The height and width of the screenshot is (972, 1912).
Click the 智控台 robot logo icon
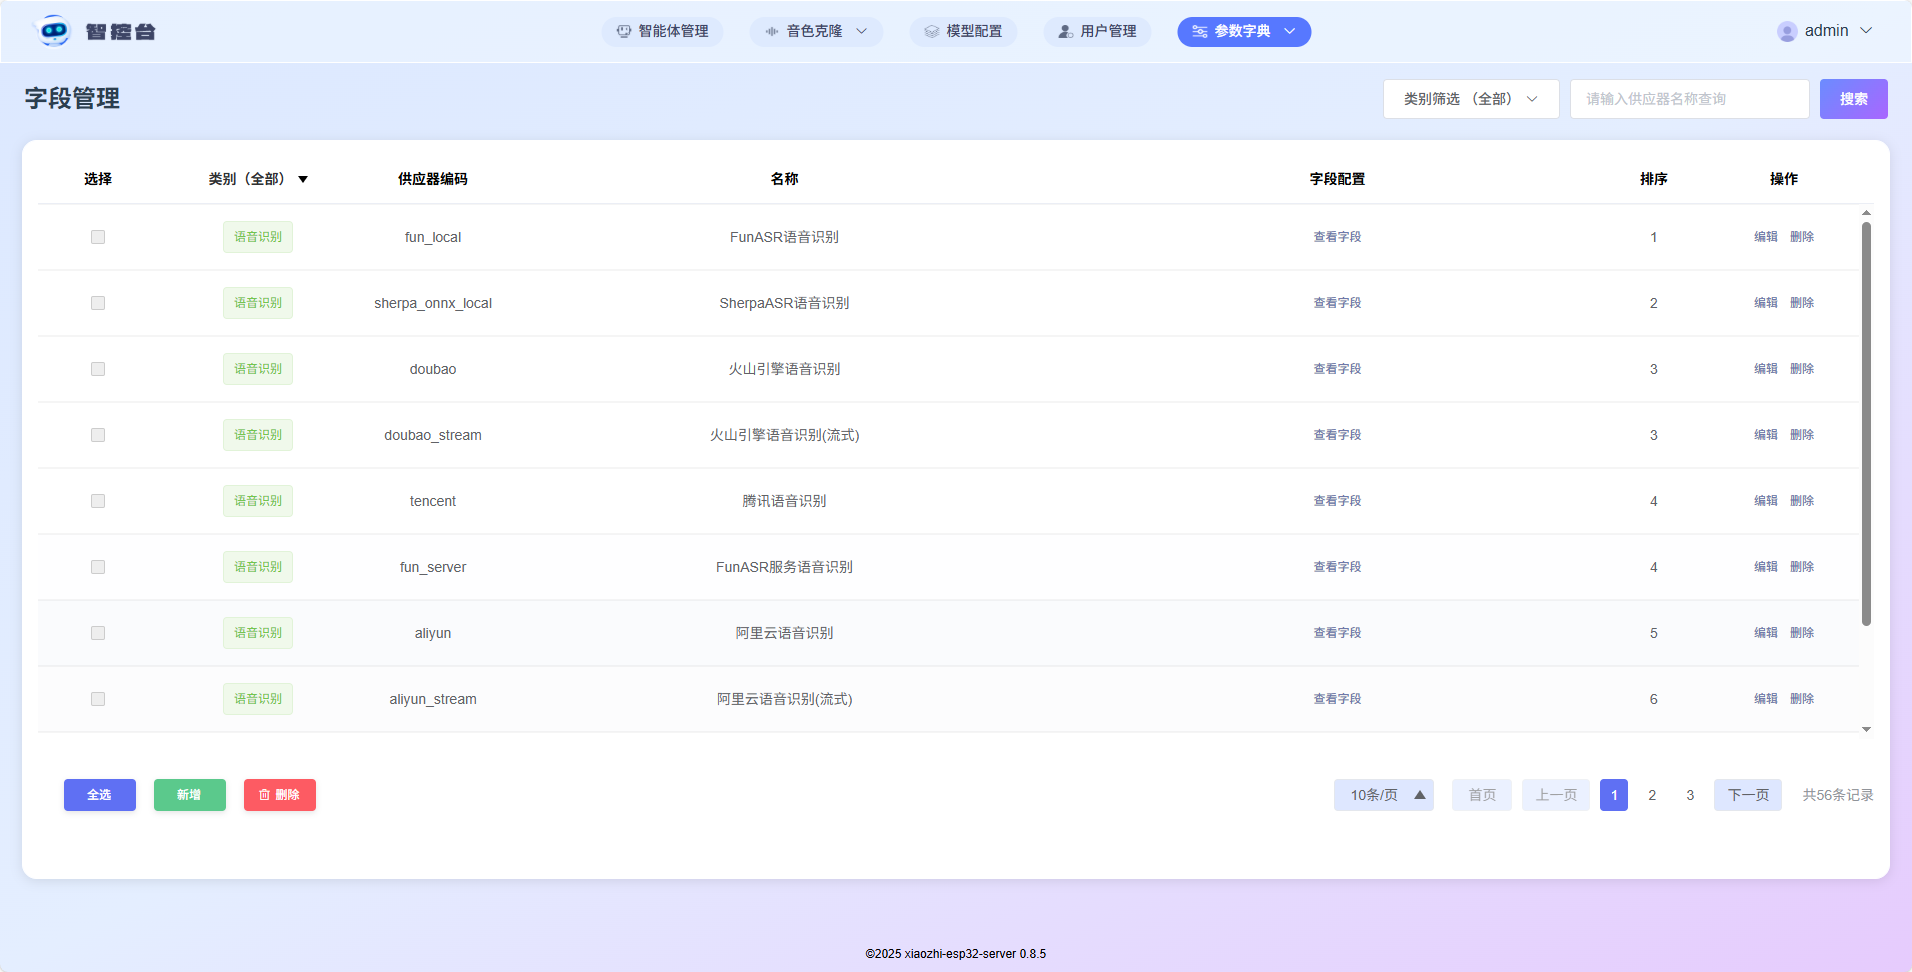coord(53,31)
